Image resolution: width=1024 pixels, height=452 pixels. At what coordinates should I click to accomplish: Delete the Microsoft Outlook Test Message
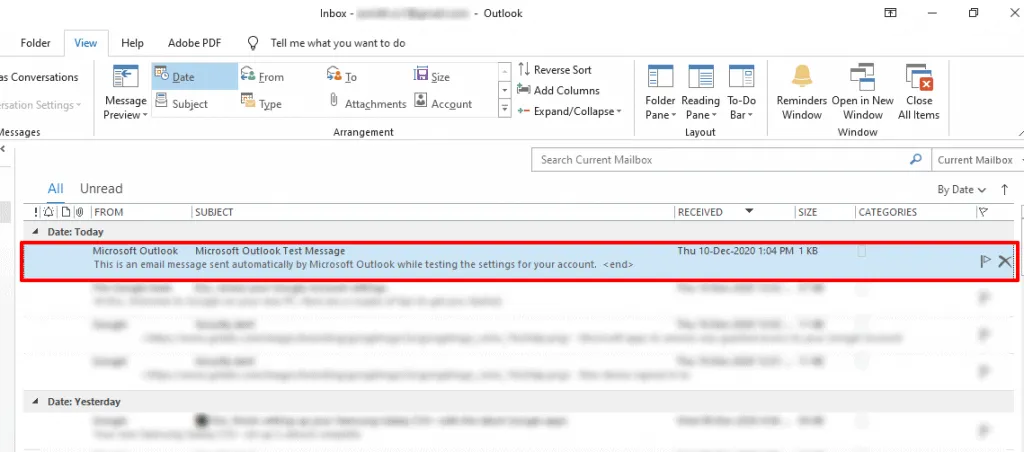click(x=1004, y=261)
